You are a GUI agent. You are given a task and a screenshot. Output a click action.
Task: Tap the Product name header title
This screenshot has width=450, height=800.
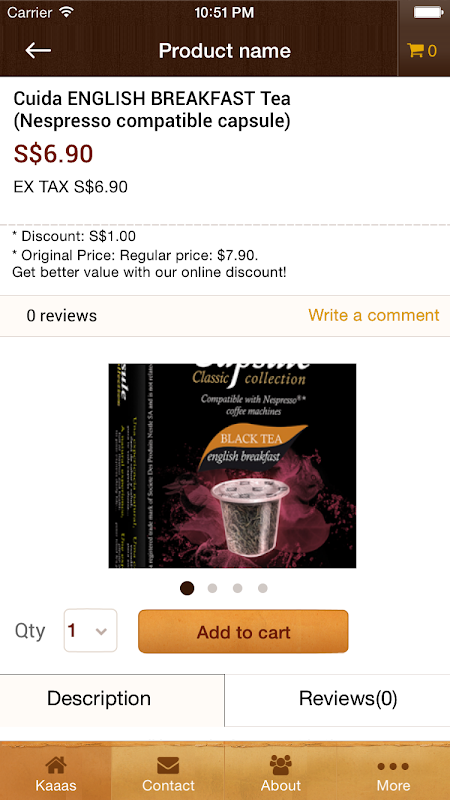pyautogui.click(x=224, y=51)
